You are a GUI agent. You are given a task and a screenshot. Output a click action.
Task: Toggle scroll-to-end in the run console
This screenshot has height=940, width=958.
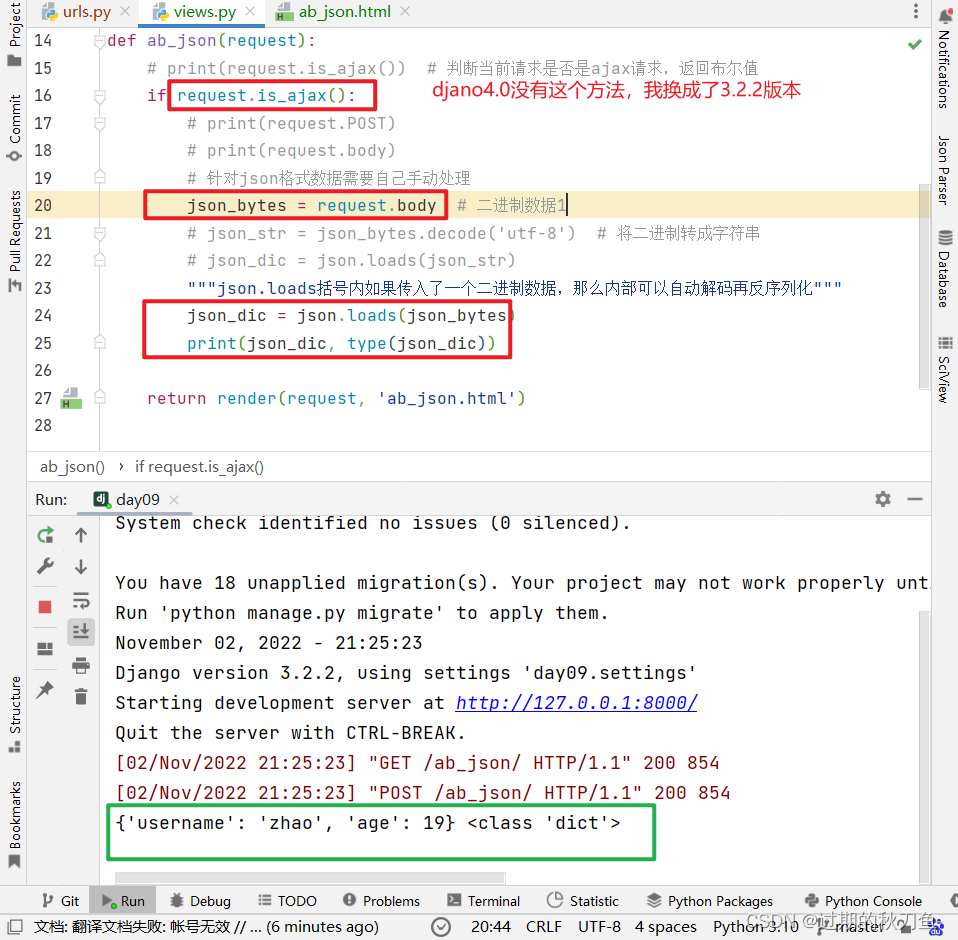(x=81, y=630)
